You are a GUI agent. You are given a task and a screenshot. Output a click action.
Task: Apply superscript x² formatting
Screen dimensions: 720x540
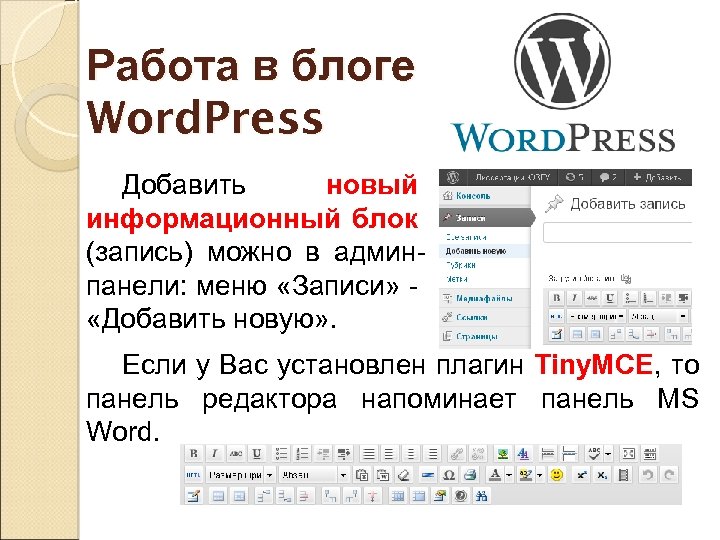581,475
